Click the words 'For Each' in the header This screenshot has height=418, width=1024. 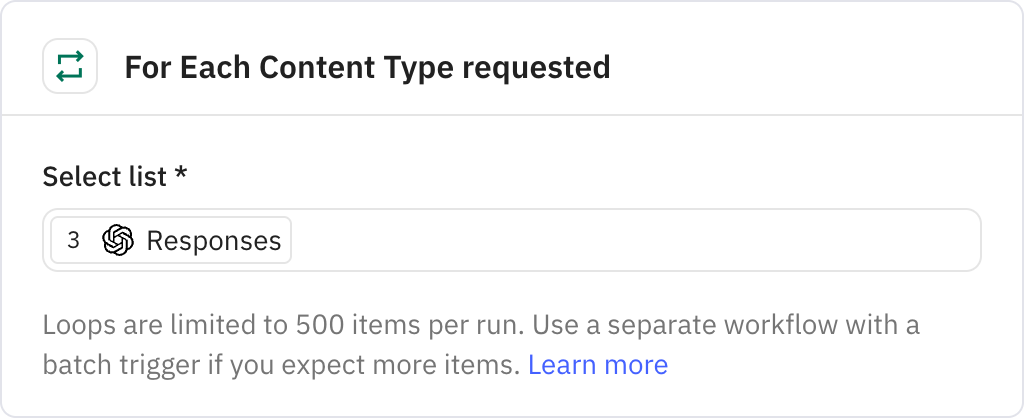pyautogui.click(x=188, y=67)
